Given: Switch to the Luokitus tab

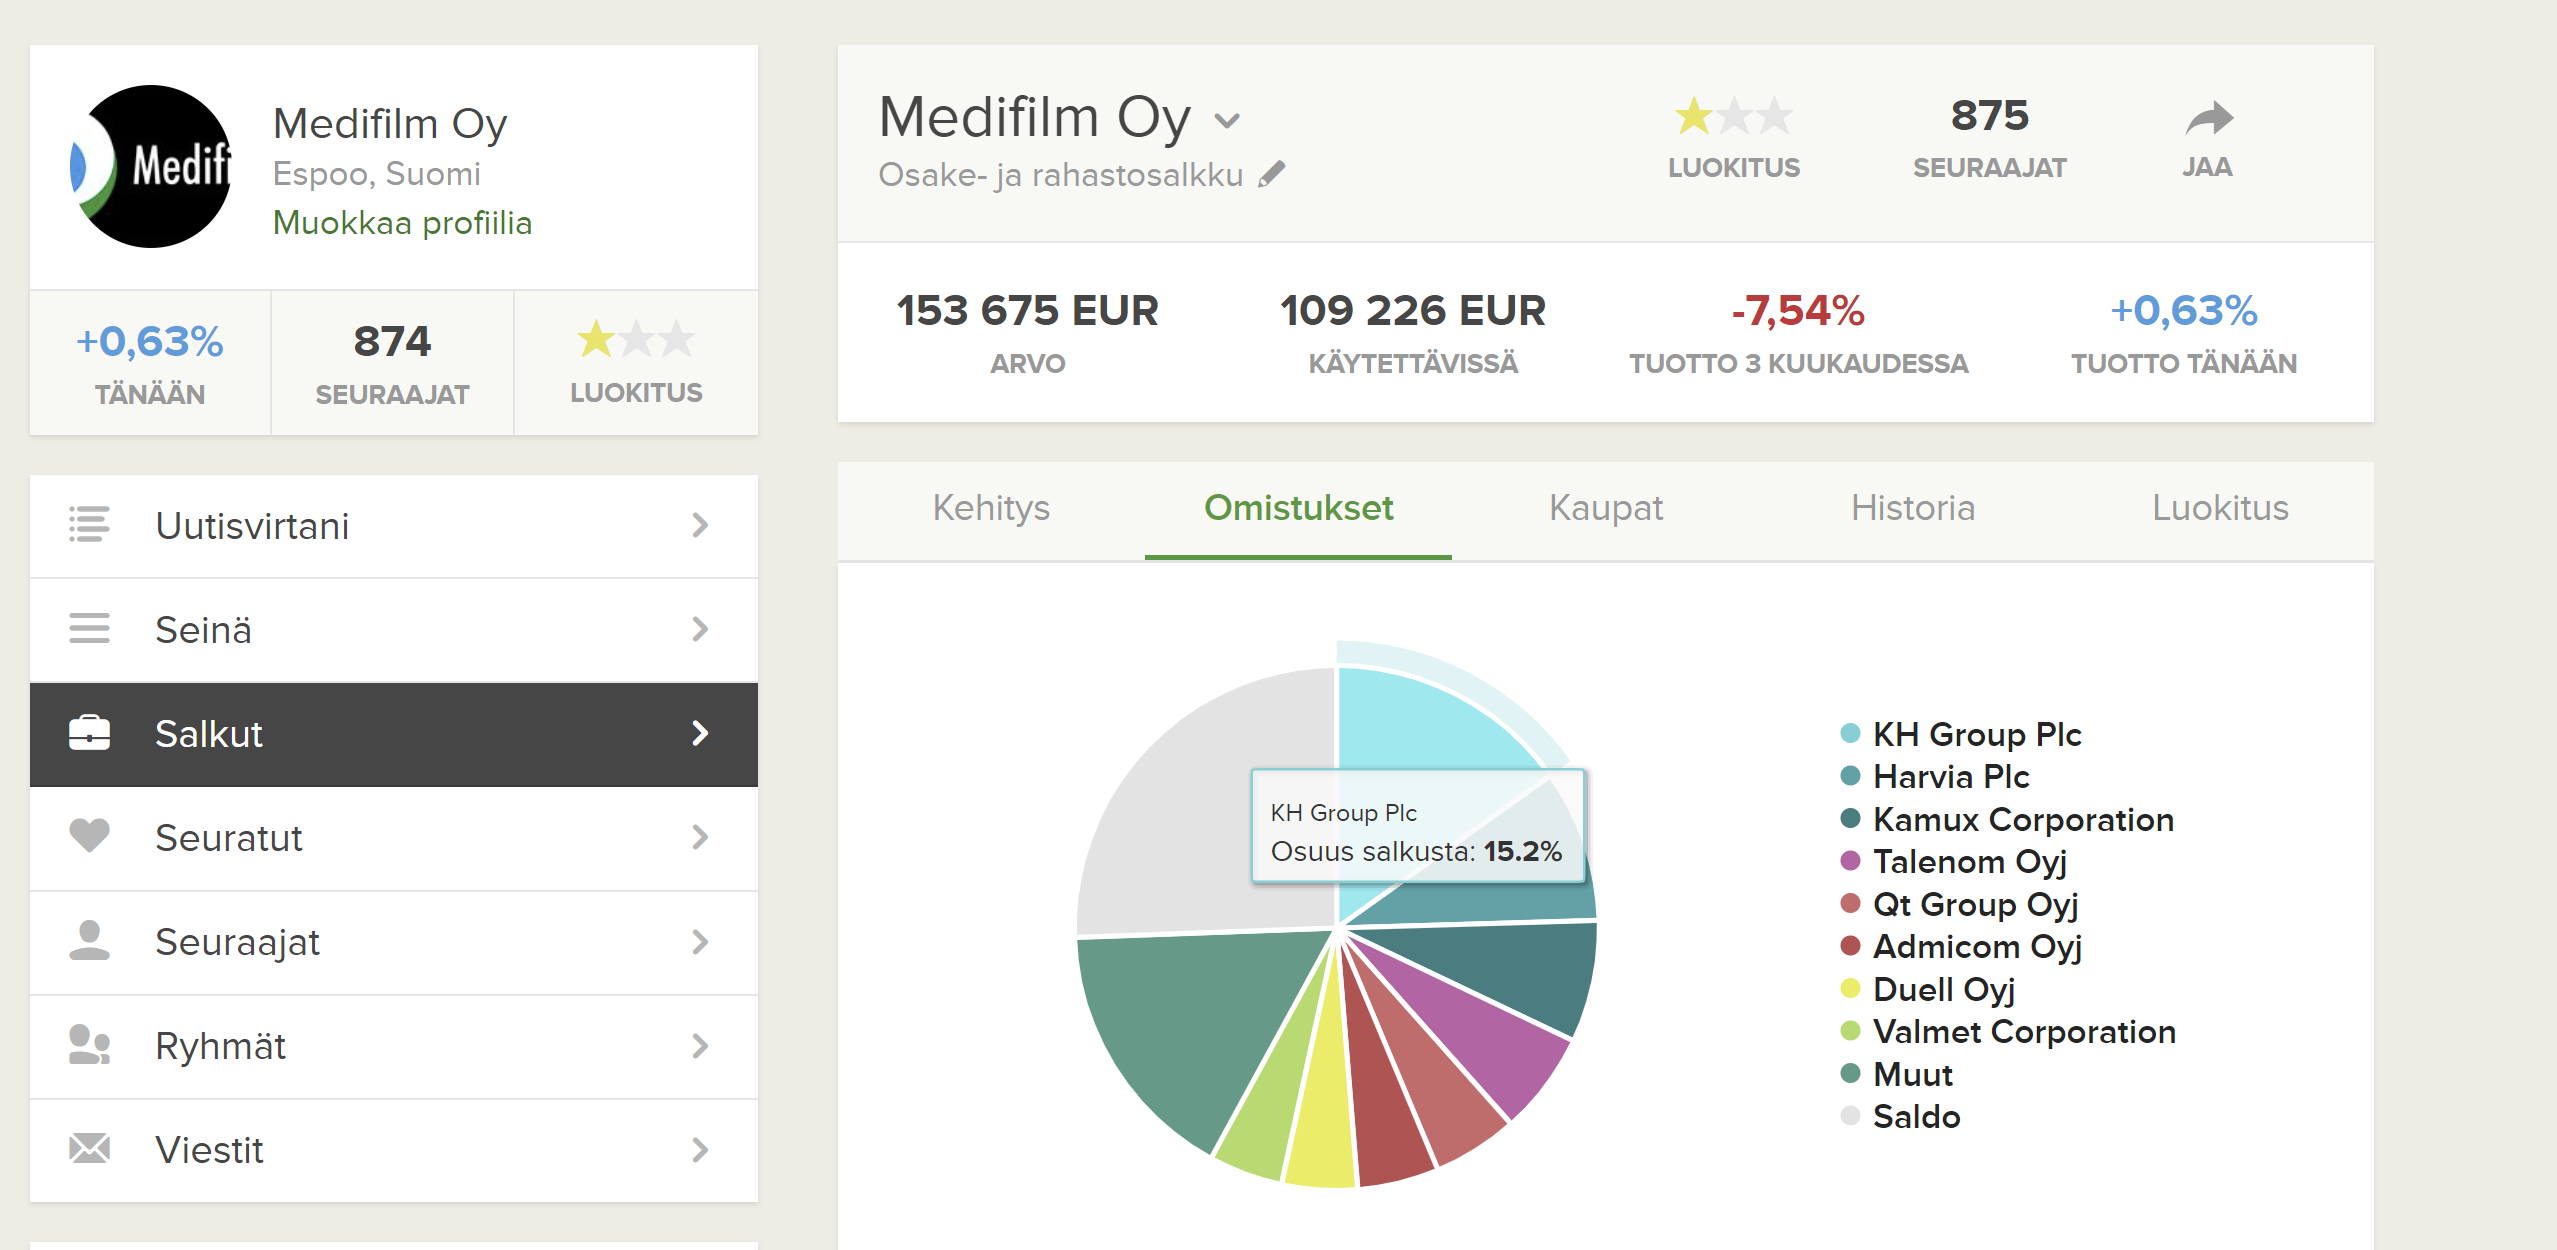Looking at the screenshot, I should click(x=2220, y=508).
